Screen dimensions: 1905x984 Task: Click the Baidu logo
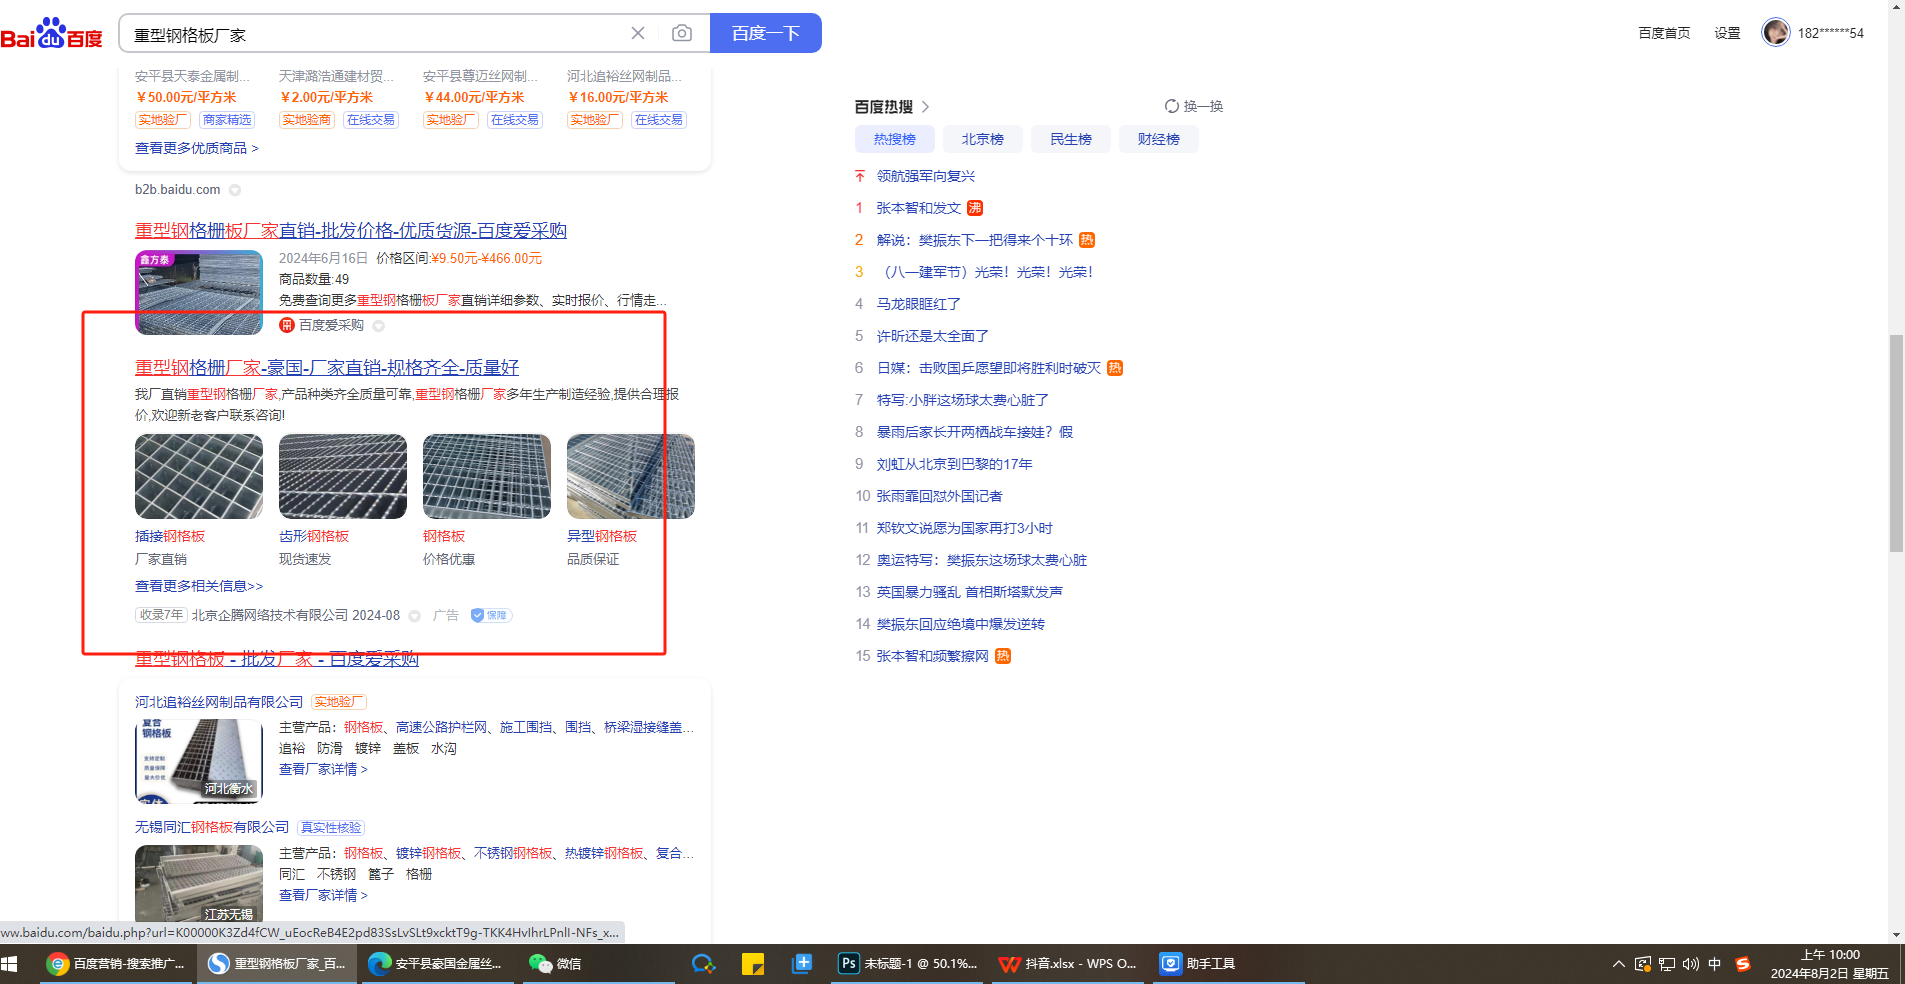[x=51, y=34]
